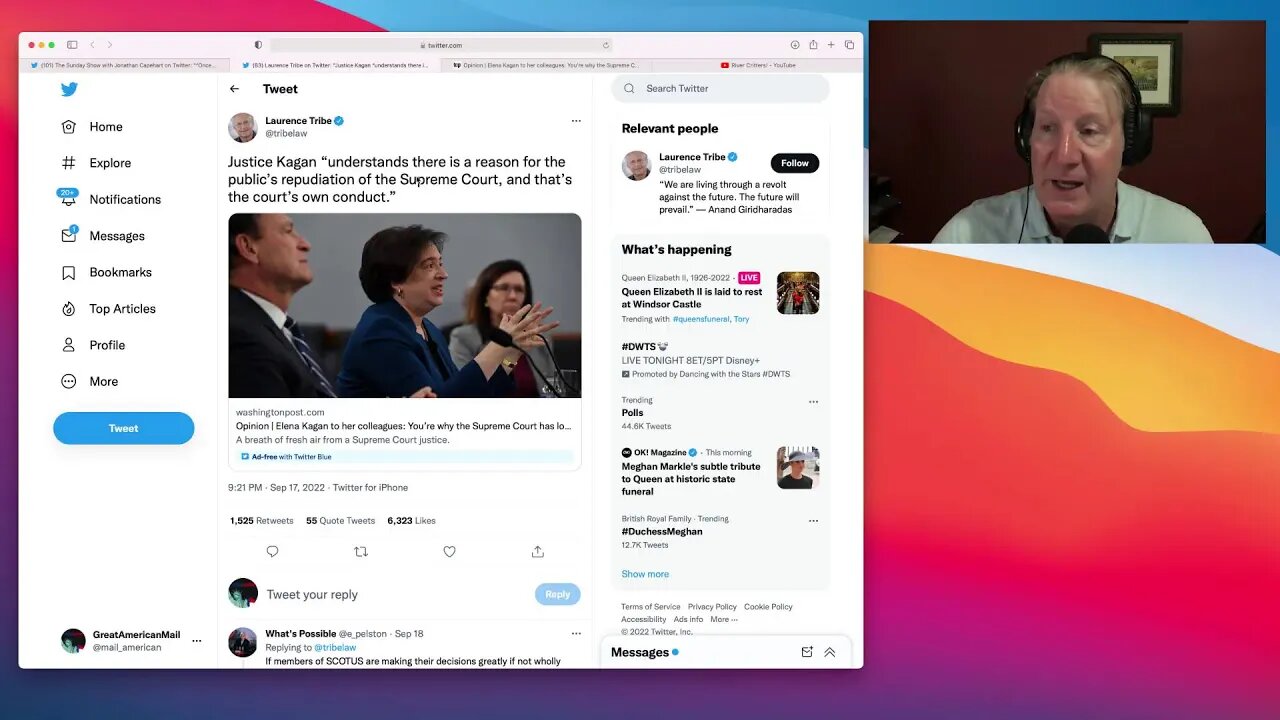Open Notifications in the sidebar
This screenshot has height=720, width=1280.
(110, 199)
